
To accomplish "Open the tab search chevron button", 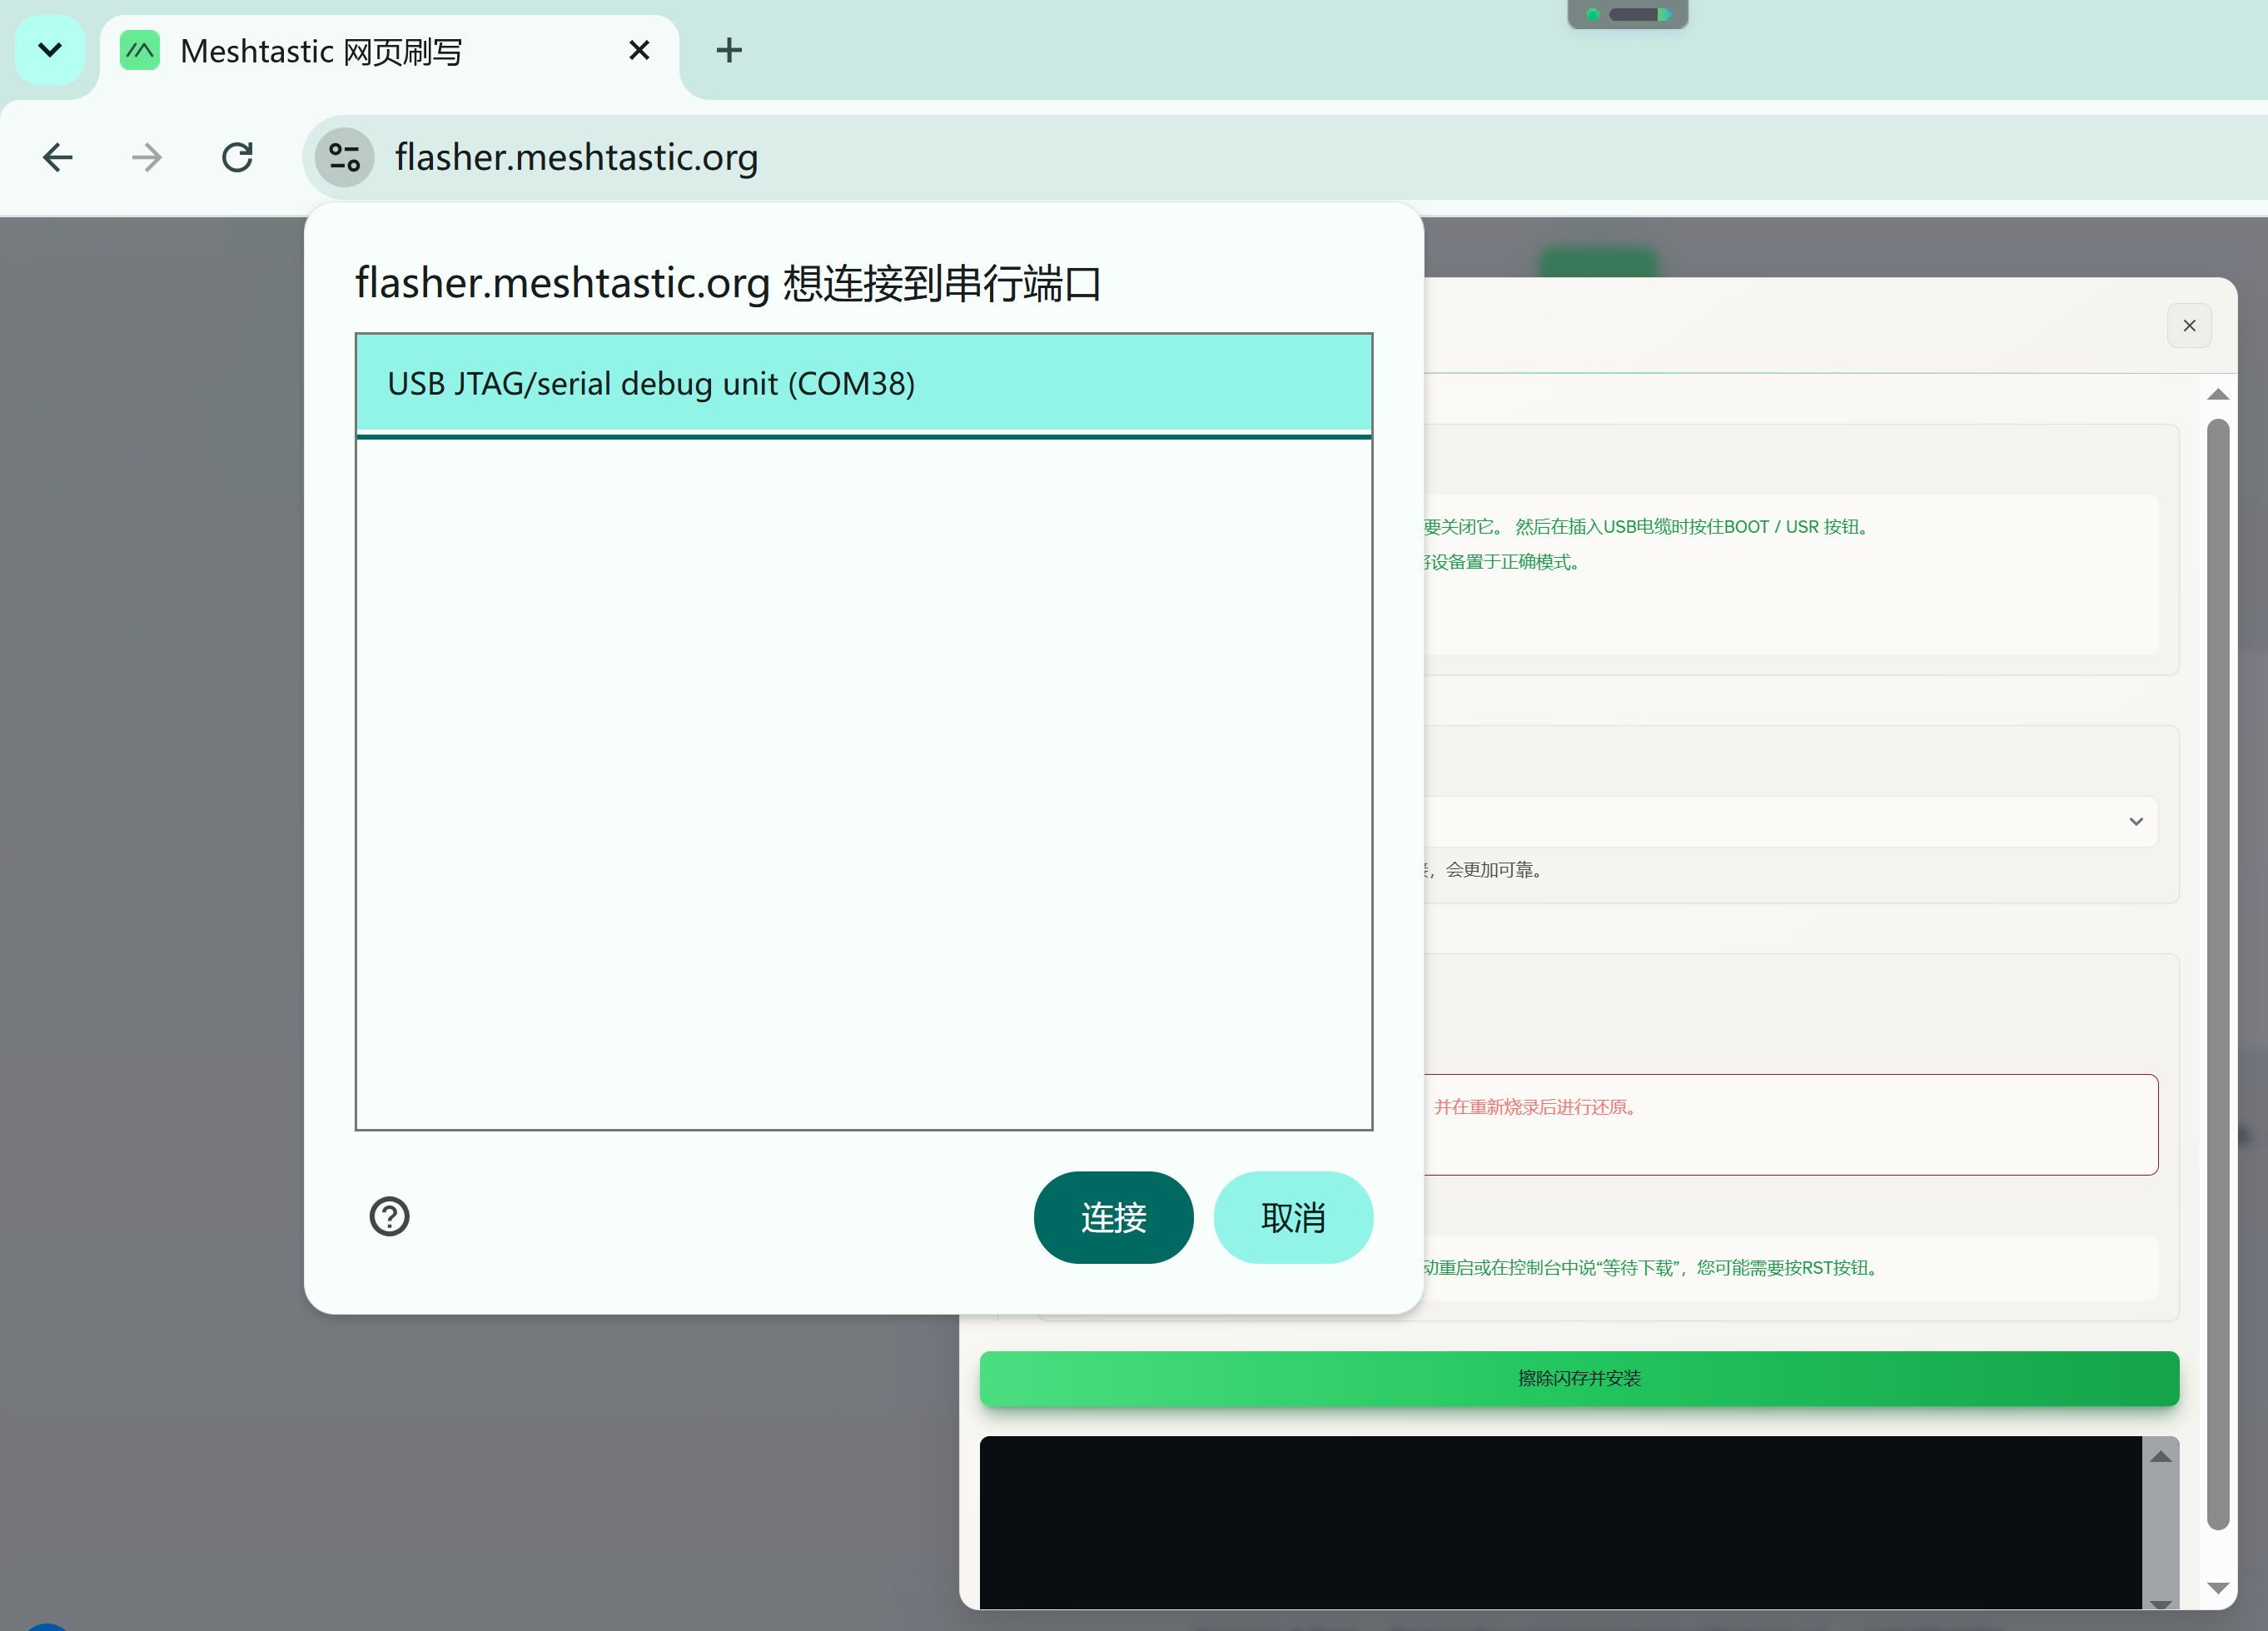I will tap(50, 50).
